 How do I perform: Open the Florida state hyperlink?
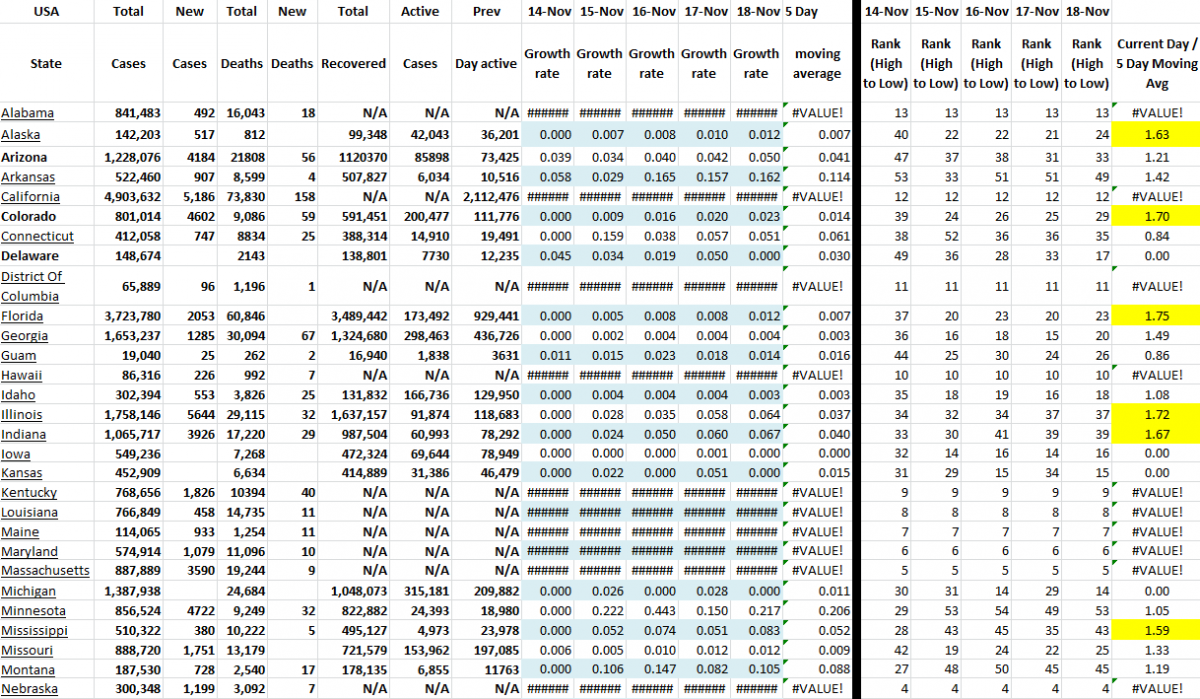[22, 316]
